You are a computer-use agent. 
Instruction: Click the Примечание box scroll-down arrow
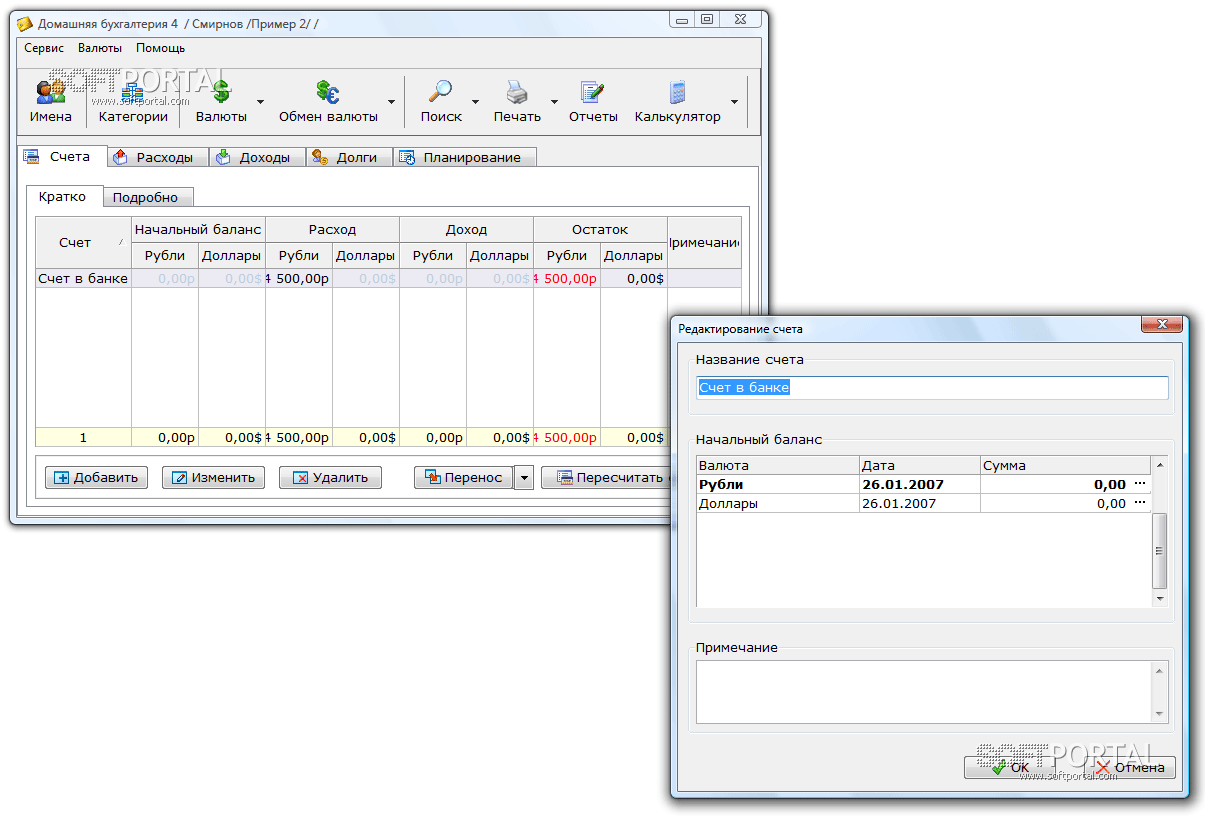[x=1160, y=714]
